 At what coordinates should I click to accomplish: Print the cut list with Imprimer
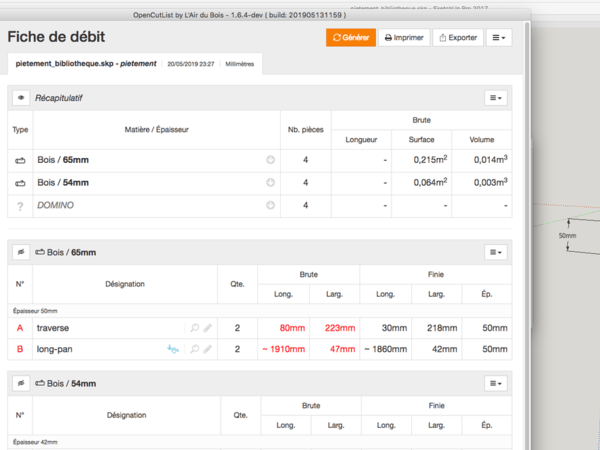tap(403, 38)
